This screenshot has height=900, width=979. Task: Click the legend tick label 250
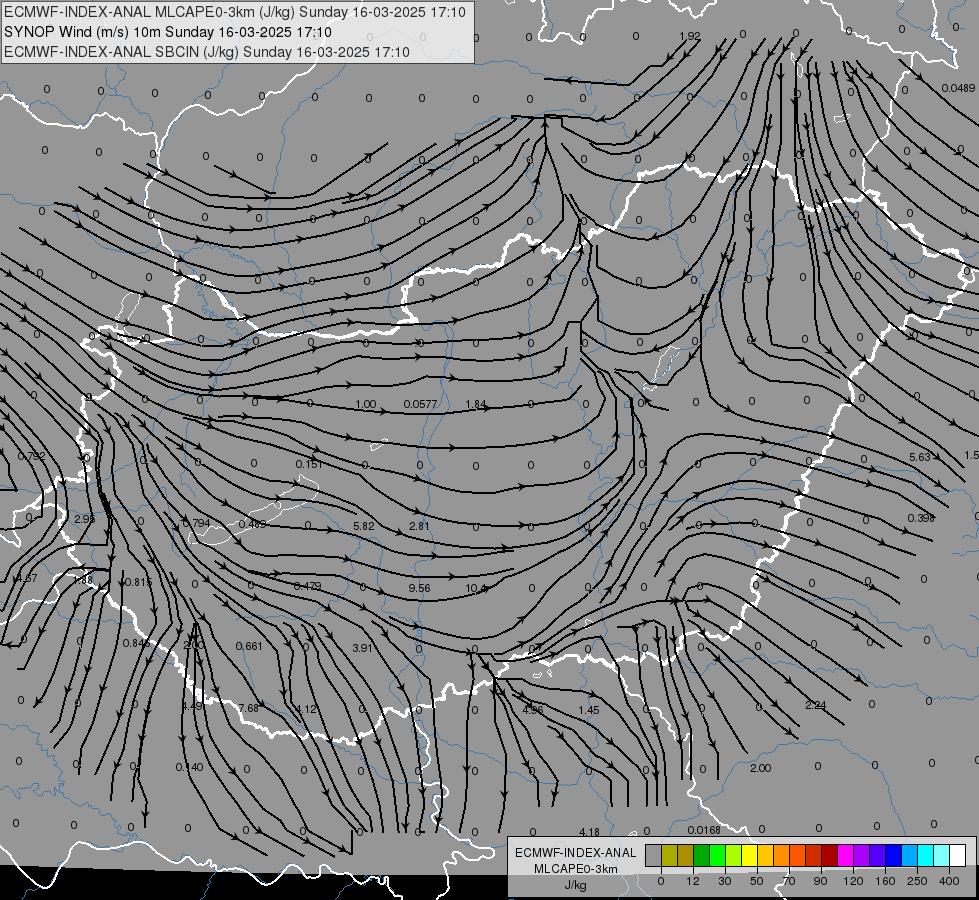coord(917,881)
